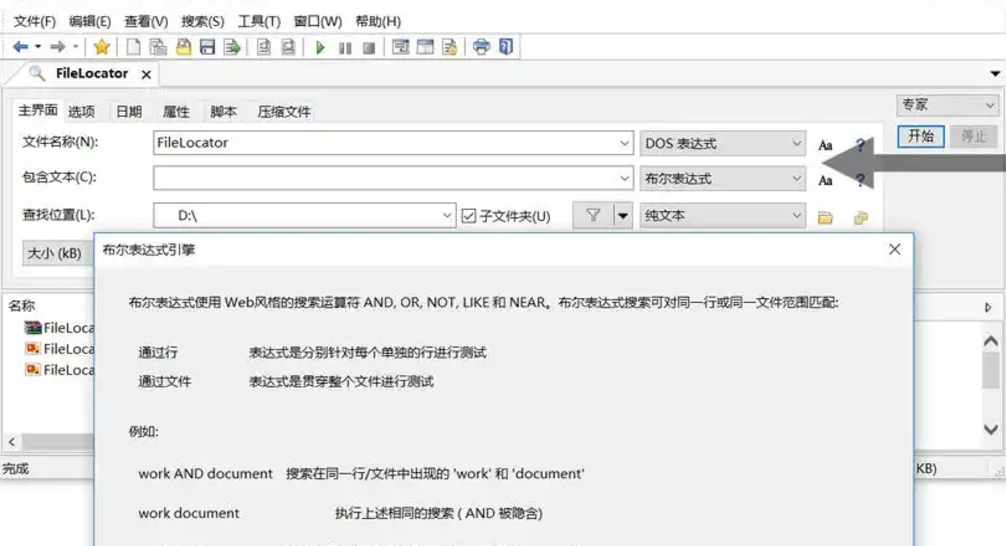Open the 查看(V) menu
Screen dimensions: 1006x546
tap(146, 21)
